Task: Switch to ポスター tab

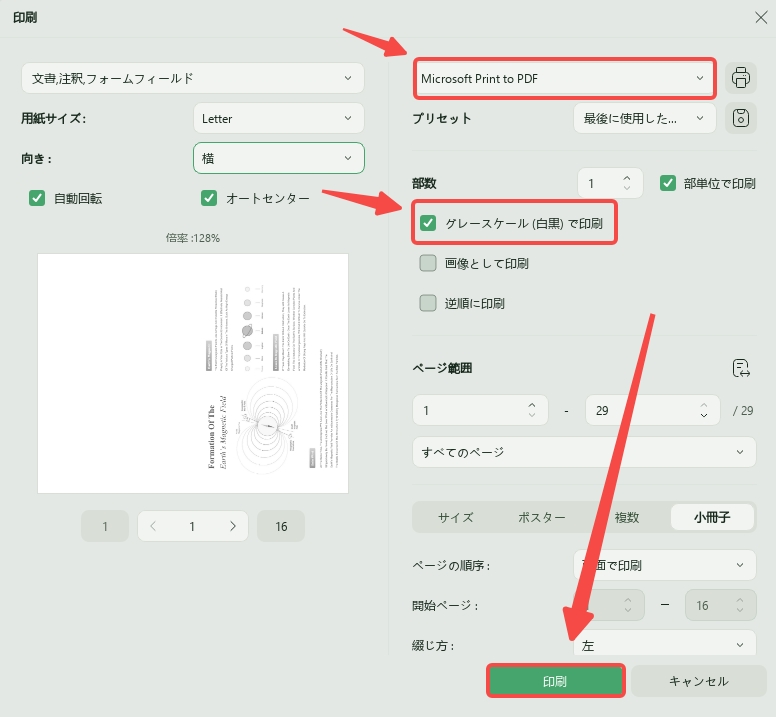Action: click(x=541, y=517)
